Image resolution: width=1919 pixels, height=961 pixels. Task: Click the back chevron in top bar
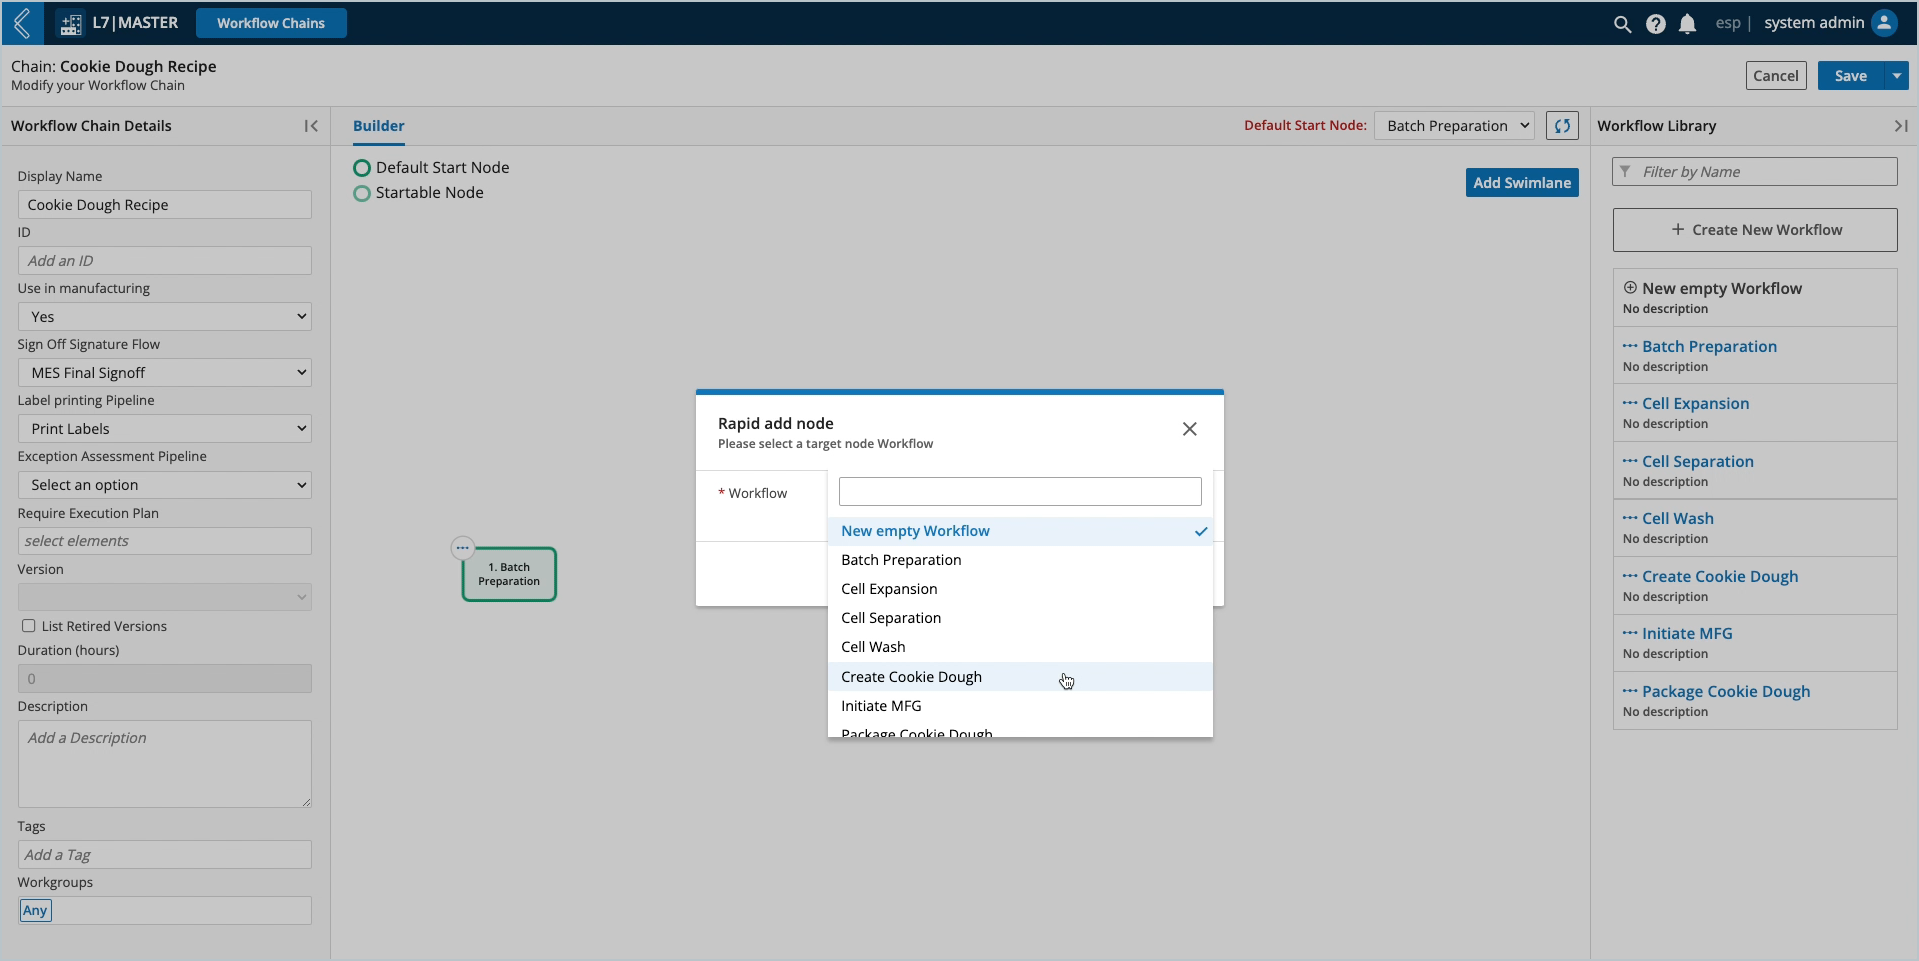22,23
